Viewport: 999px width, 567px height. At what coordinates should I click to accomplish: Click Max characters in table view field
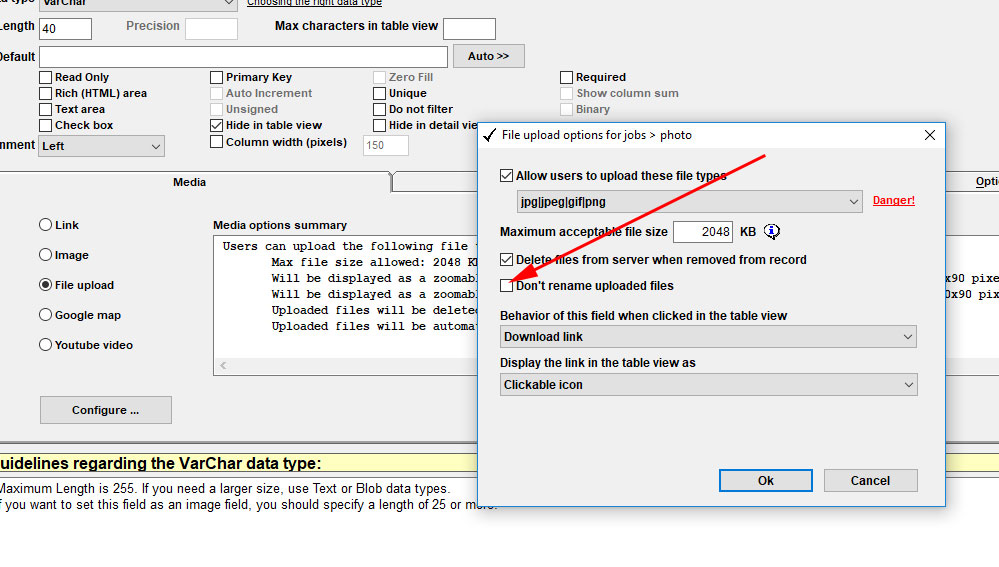click(469, 29)
